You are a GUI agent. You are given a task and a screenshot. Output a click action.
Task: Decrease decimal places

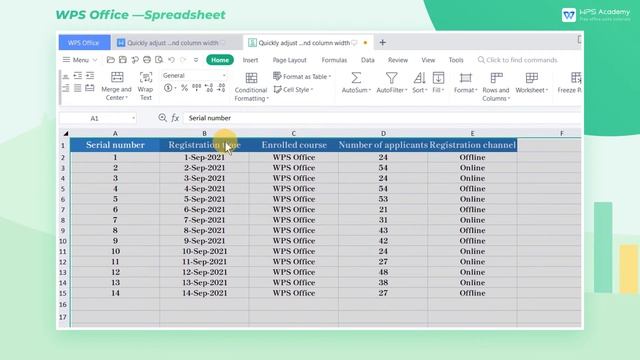click(221, 88)
